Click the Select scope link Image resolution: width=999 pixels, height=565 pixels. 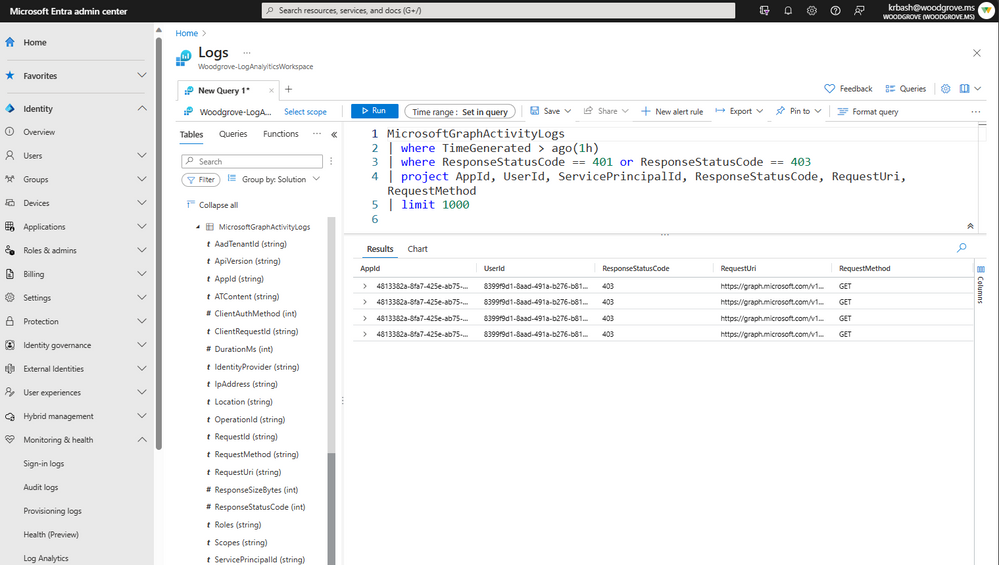305,111
